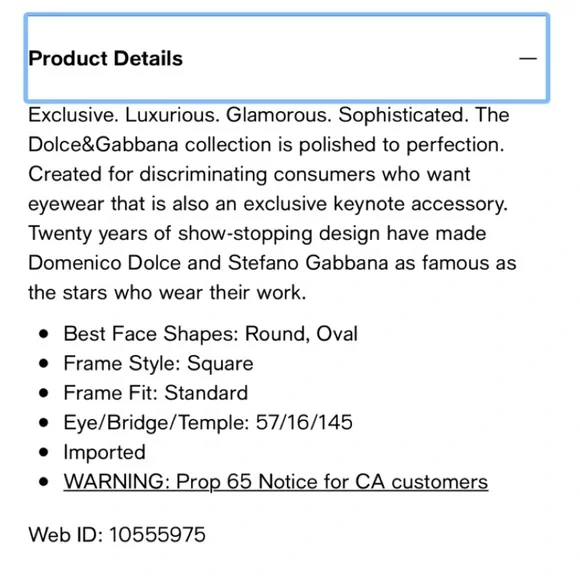Click the bullet dot beside Imported

44,452
